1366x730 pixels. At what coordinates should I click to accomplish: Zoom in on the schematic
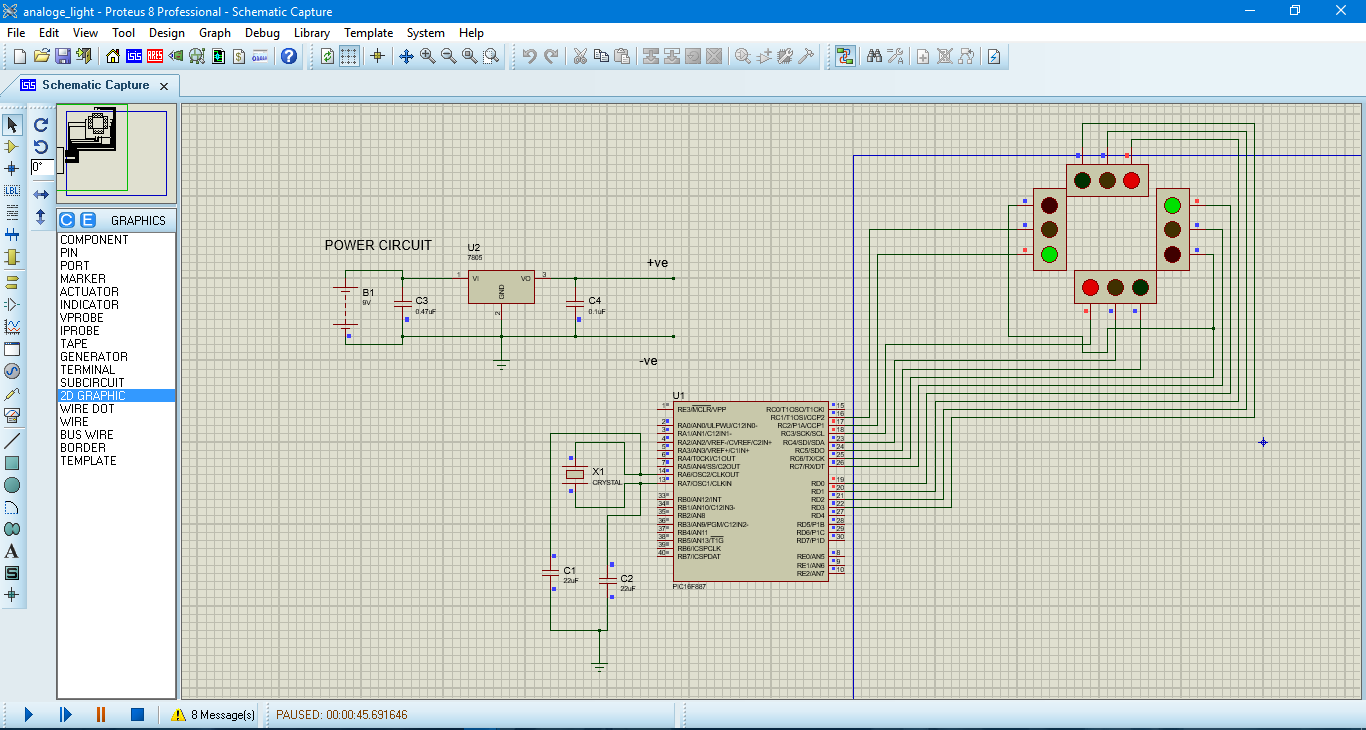pyautogui.click(x=427, y=56)
